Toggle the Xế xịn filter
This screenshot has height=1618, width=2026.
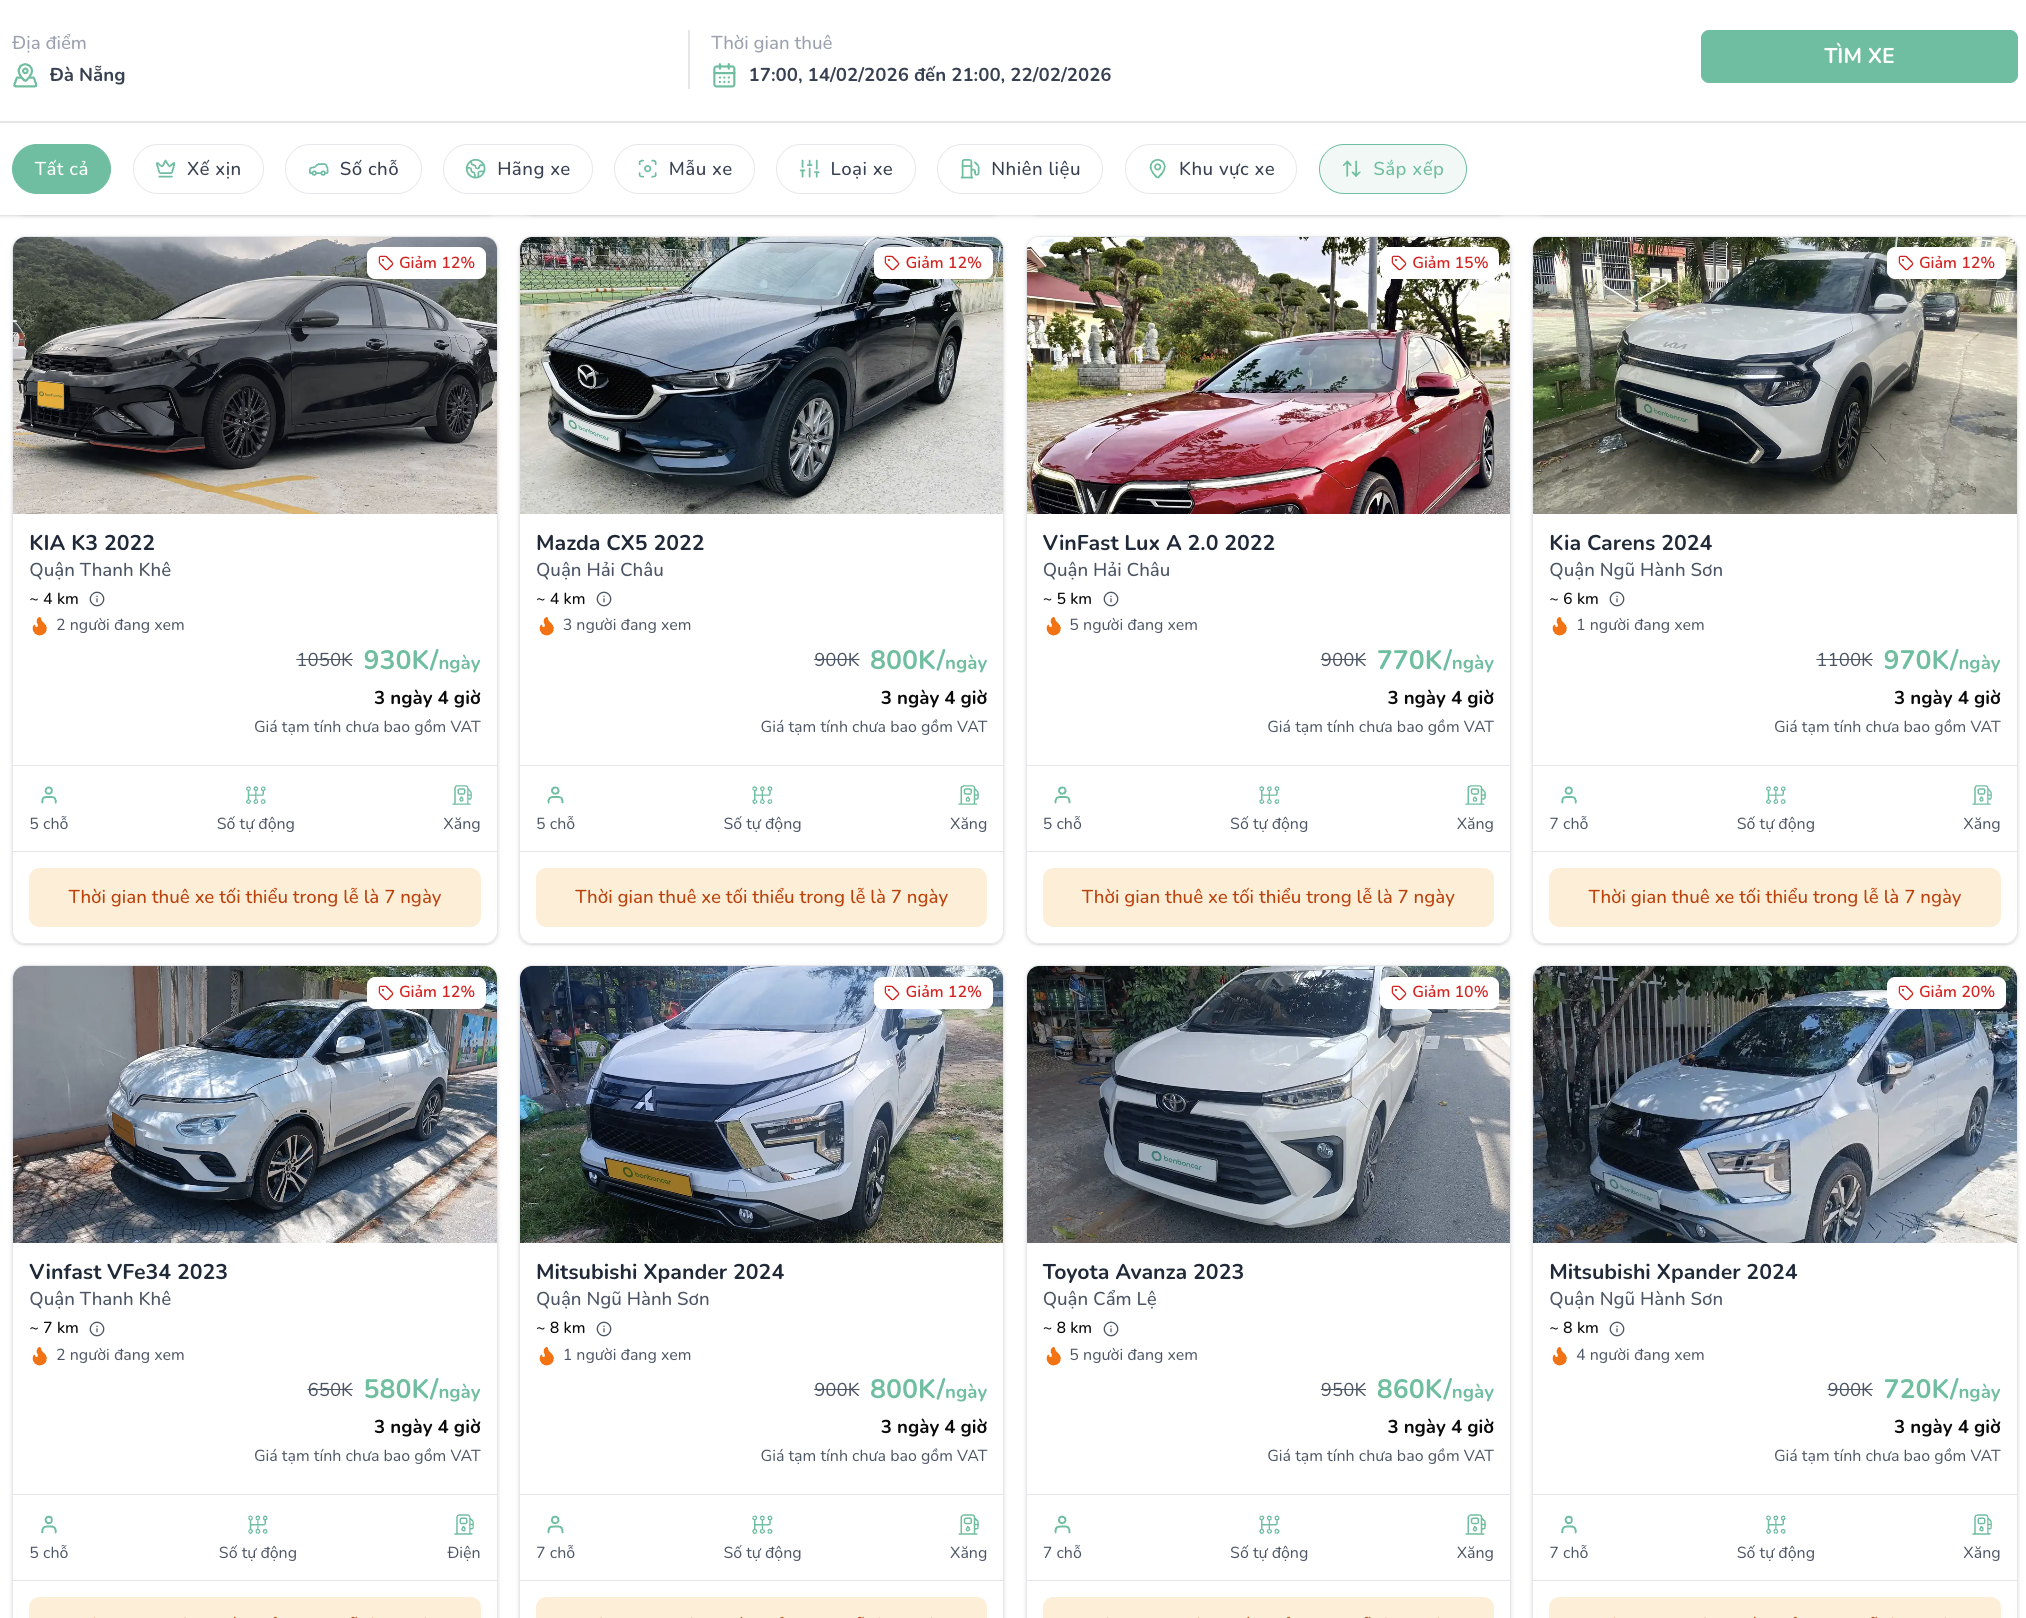pos(198,169)
